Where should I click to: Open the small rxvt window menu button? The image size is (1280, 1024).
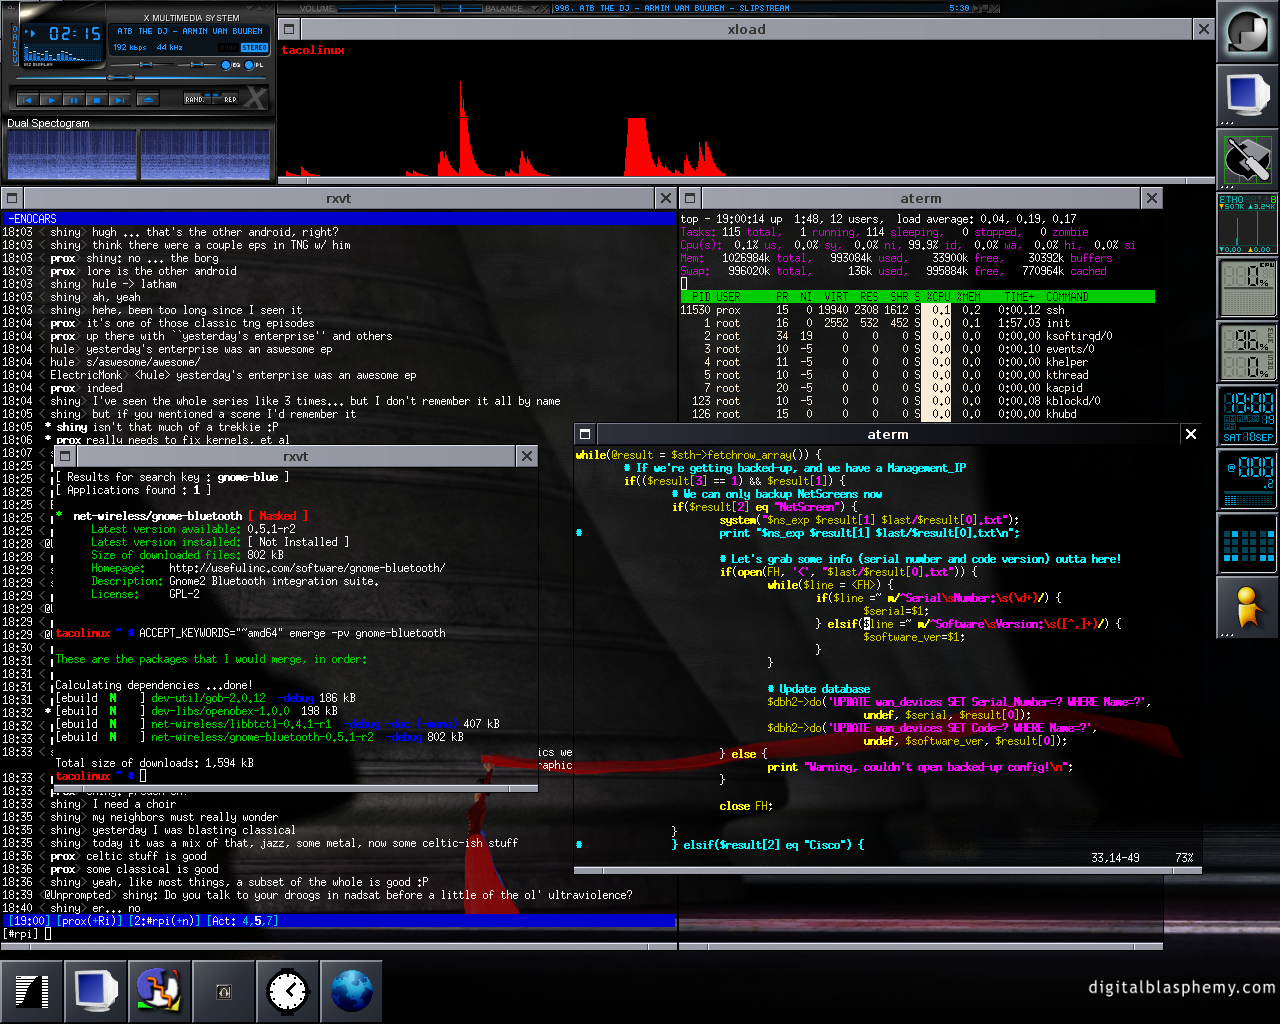[x=64, y=456]
